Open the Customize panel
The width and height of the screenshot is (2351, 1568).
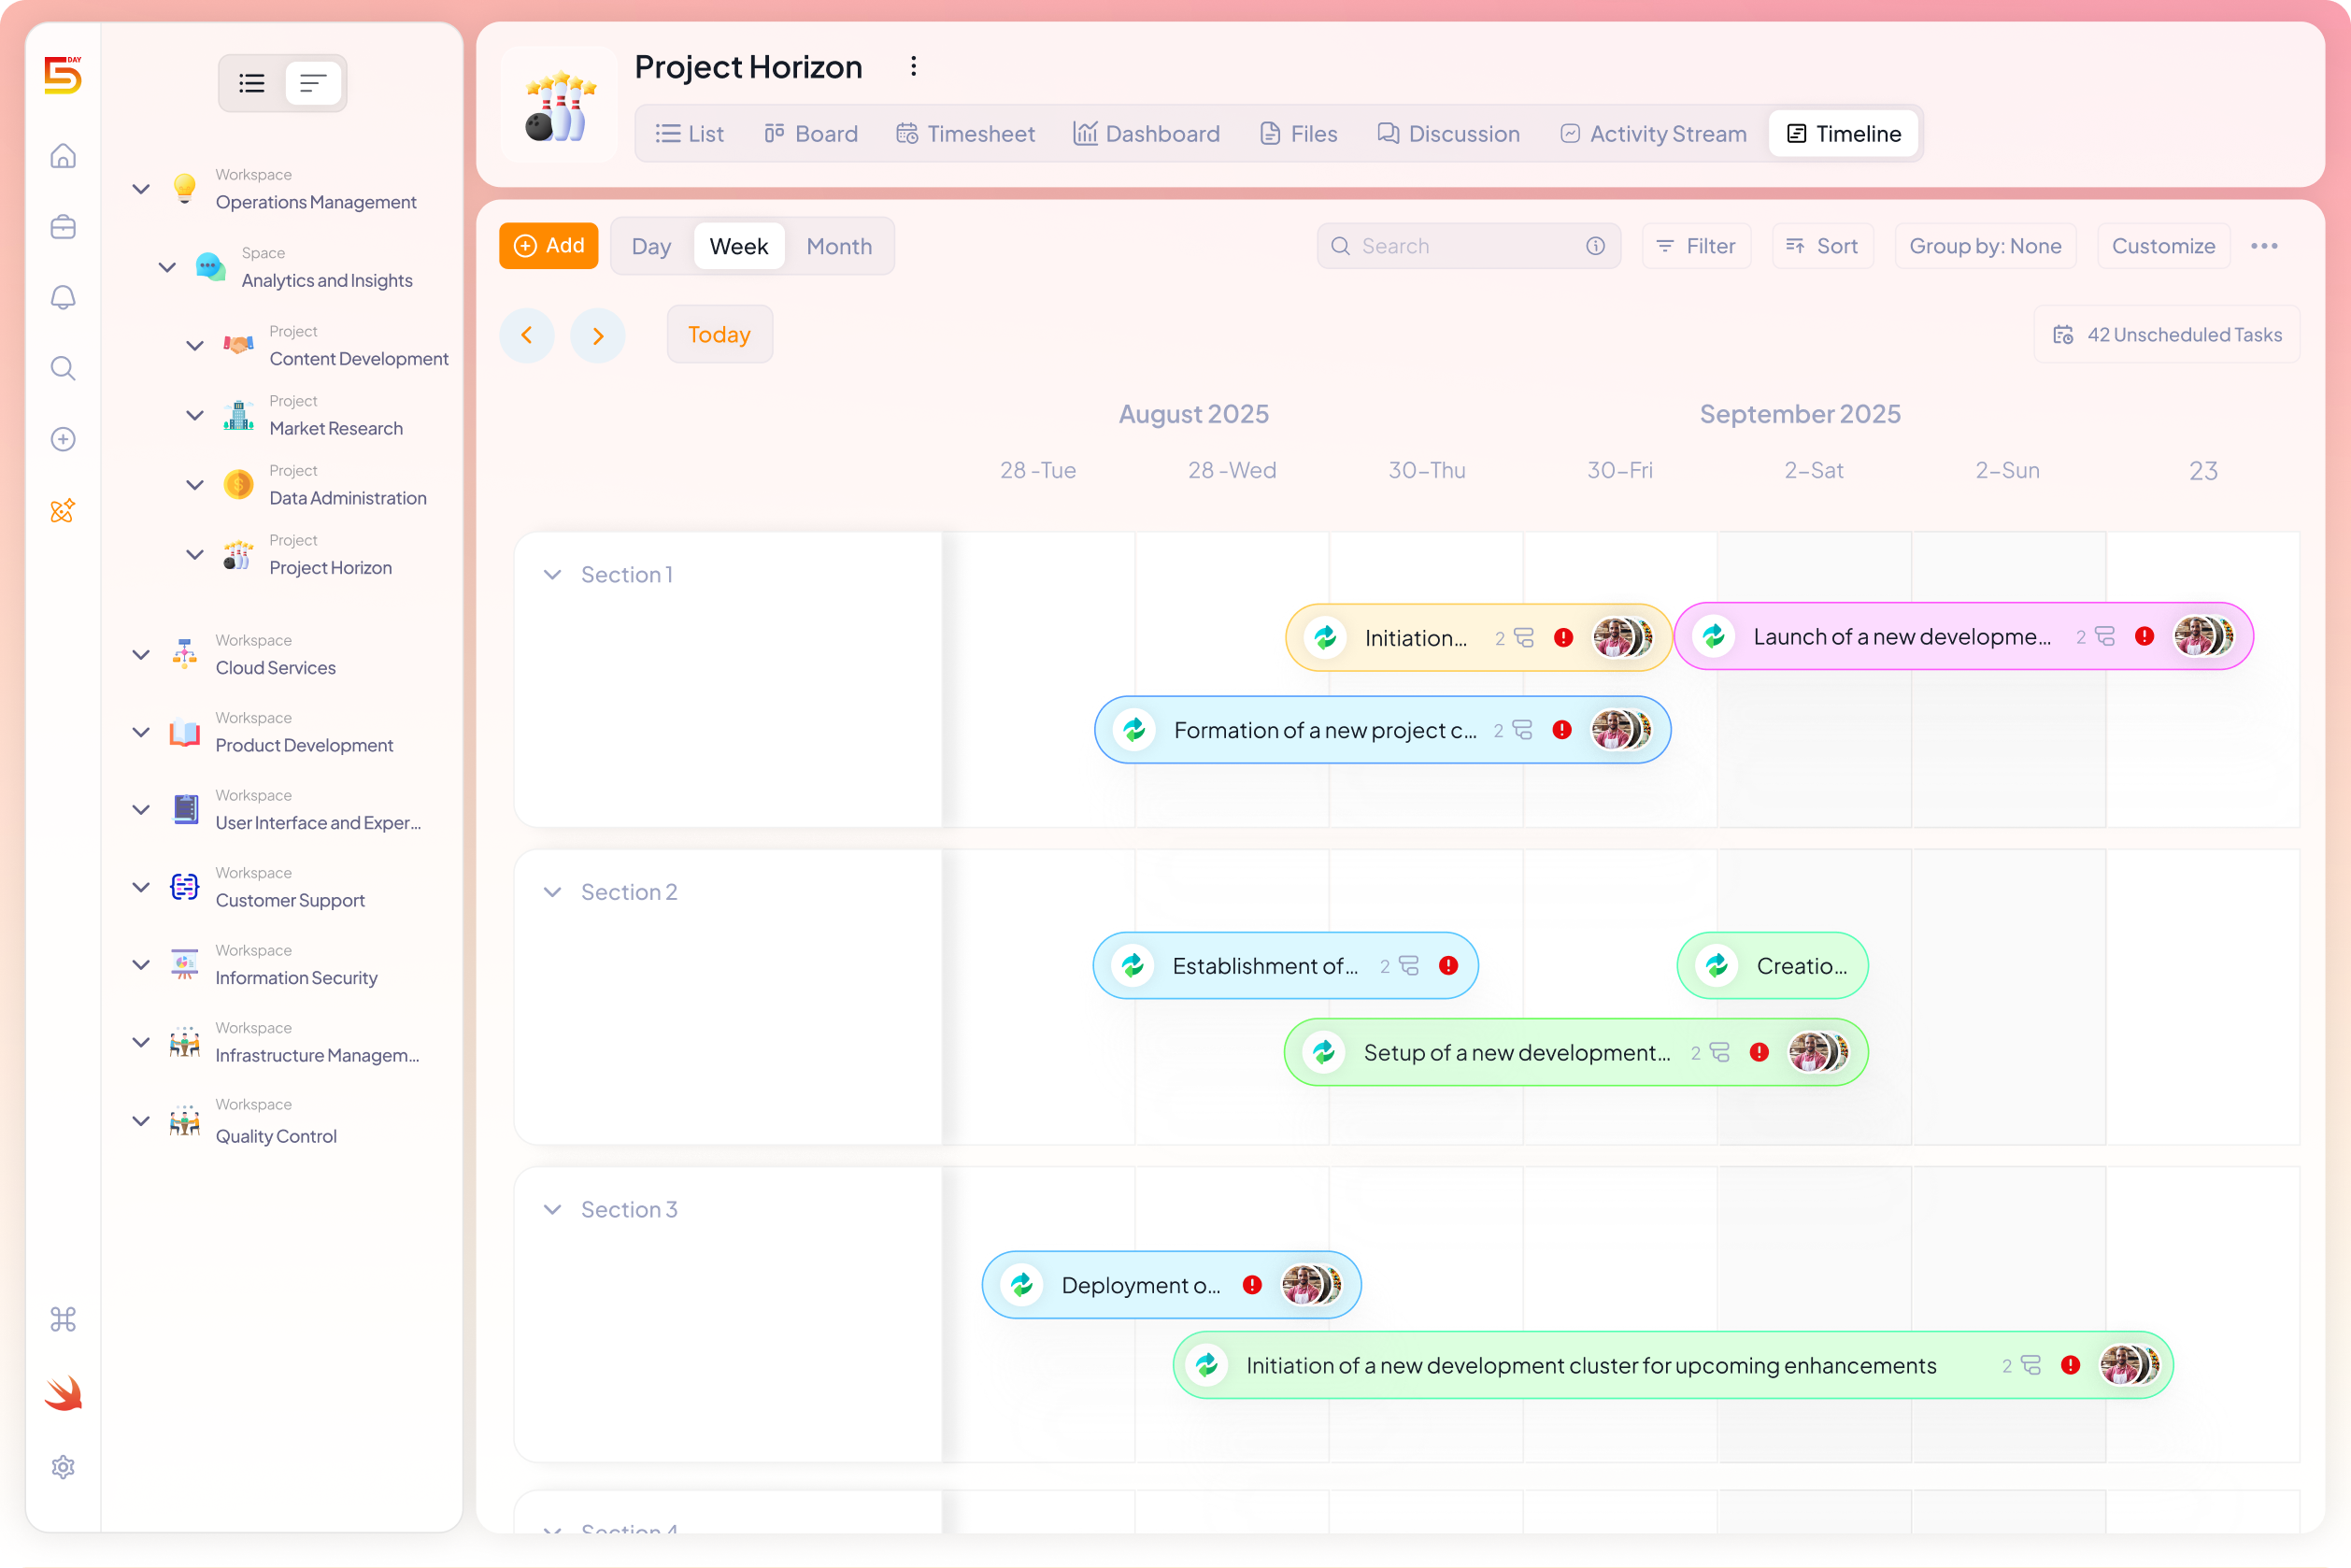[x=2163, y=246]
